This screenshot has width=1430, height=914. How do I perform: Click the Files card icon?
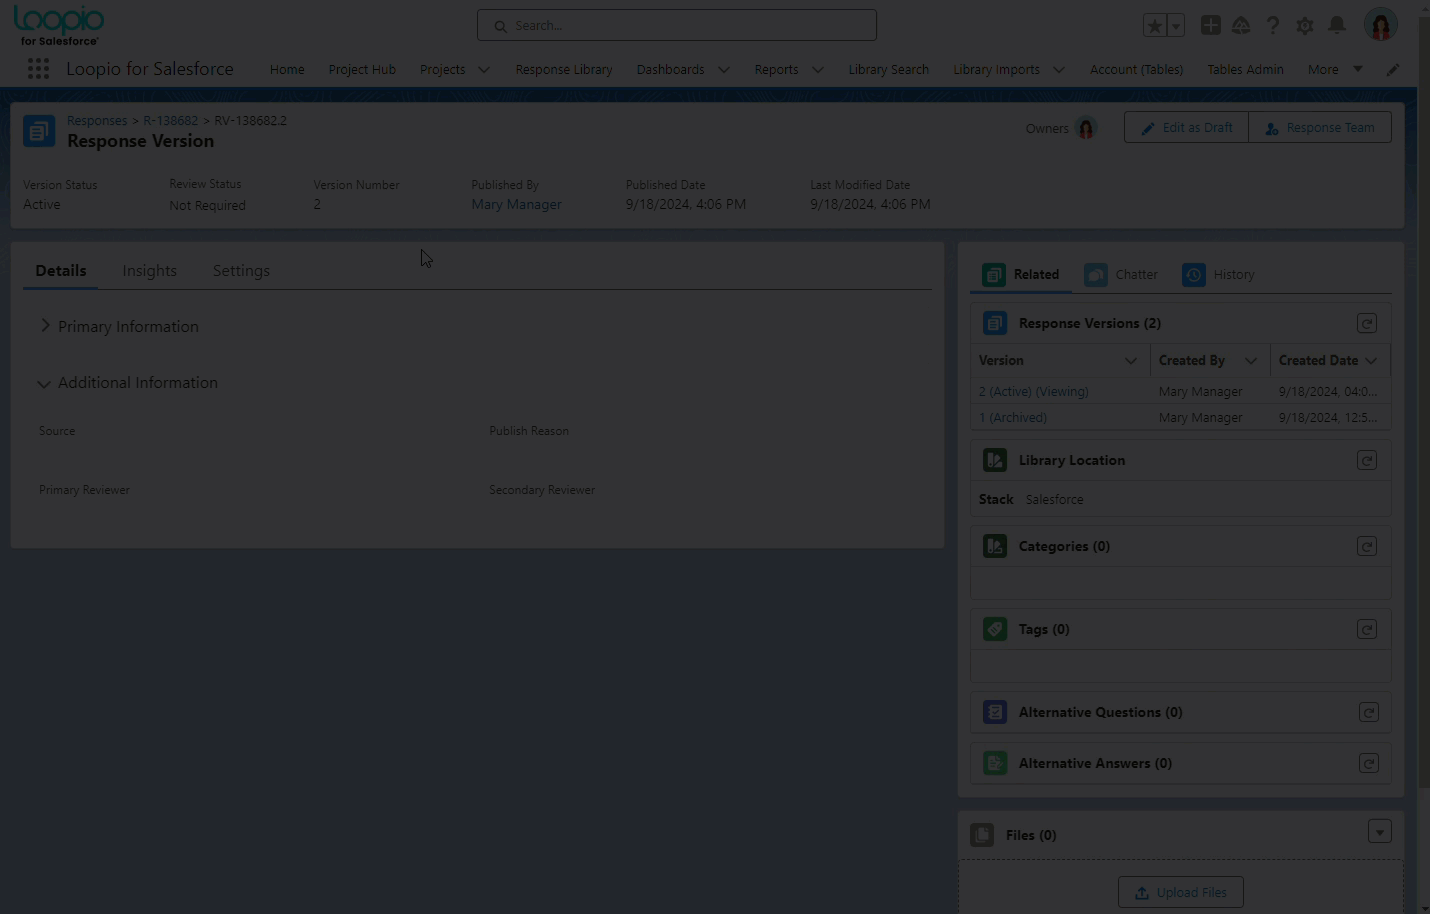click(982, 835)
